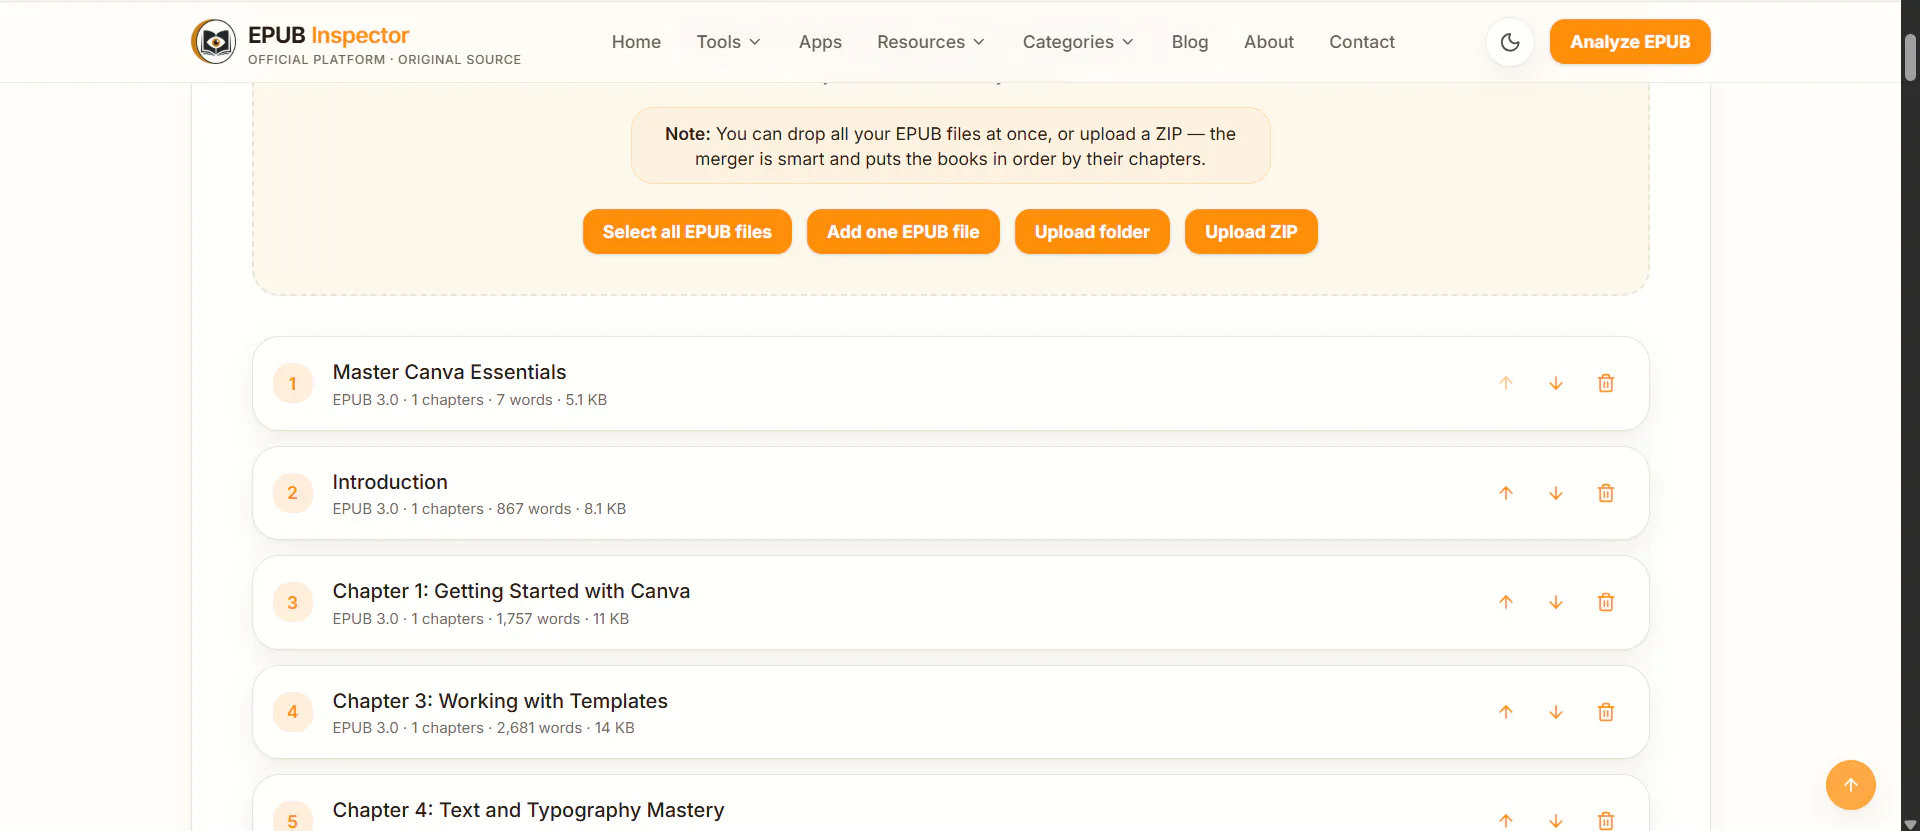
Task: Choose the Upload folder button
Action: (x=1092, y=232)
